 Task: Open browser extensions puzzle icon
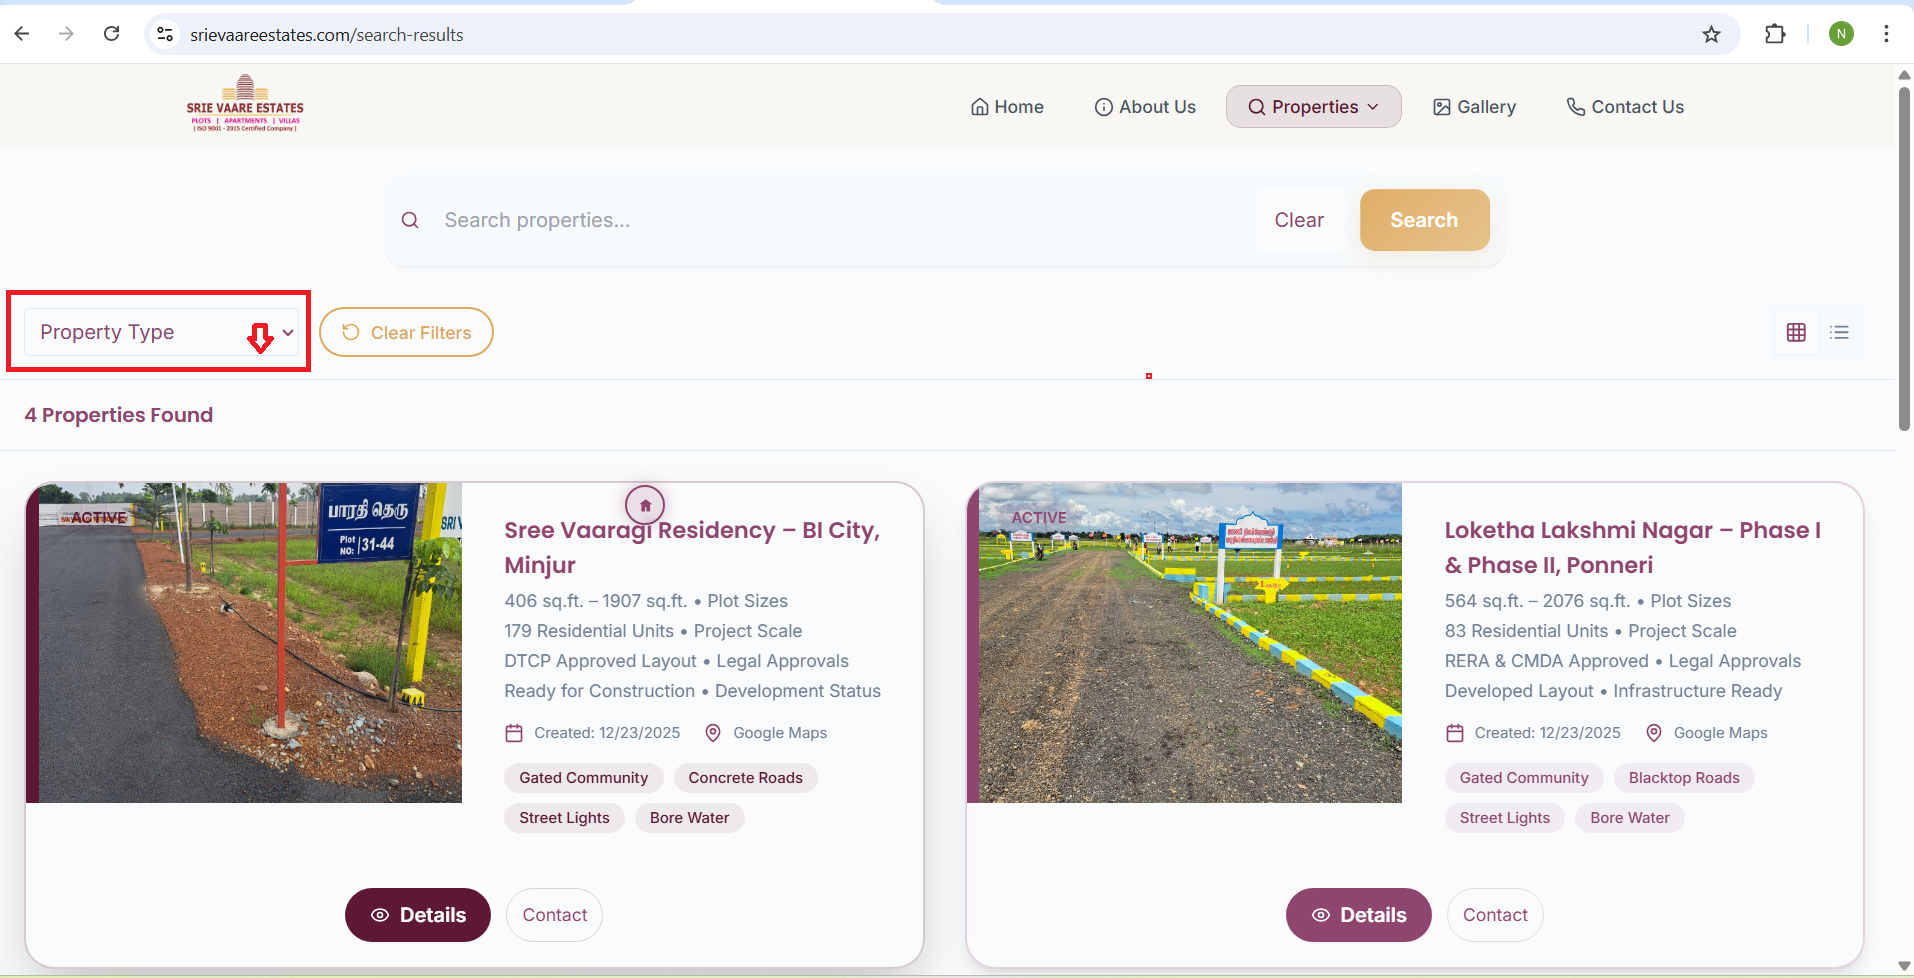point(1775,35)
